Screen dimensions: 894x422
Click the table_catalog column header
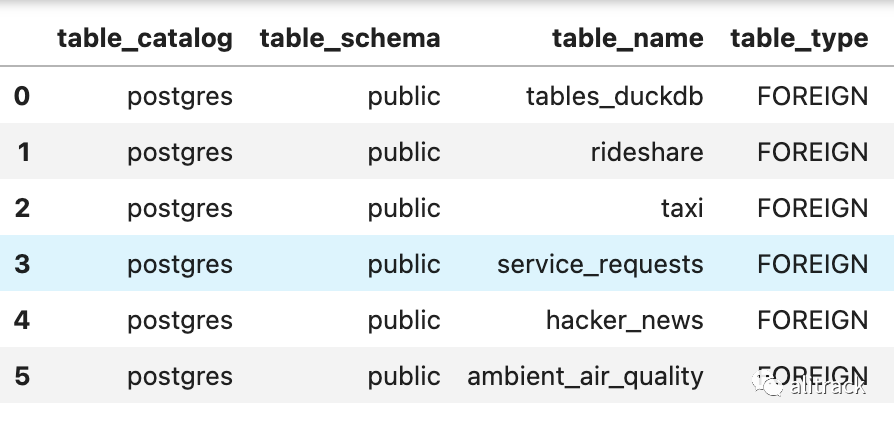point(145,39)
